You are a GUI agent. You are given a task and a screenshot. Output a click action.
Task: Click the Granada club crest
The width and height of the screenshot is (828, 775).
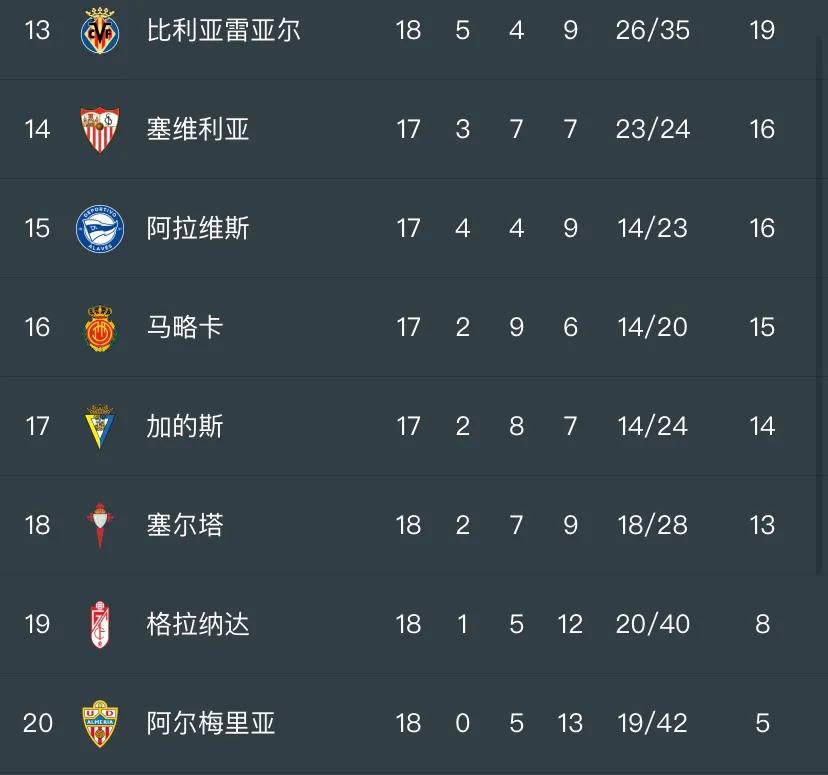(100, 625)
